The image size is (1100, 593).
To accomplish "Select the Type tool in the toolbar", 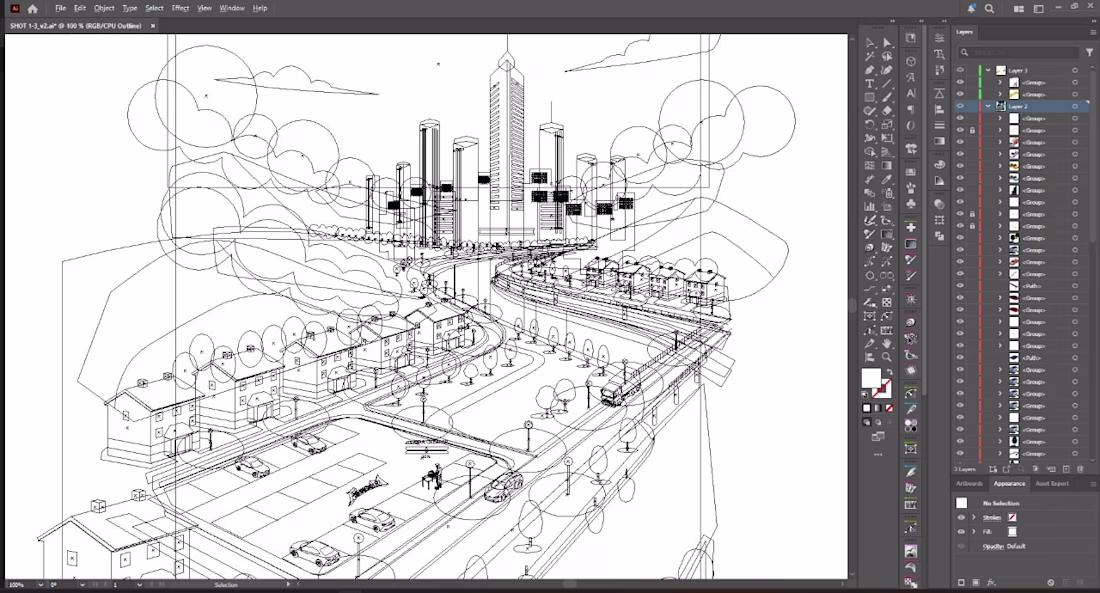I will [870, 84].
